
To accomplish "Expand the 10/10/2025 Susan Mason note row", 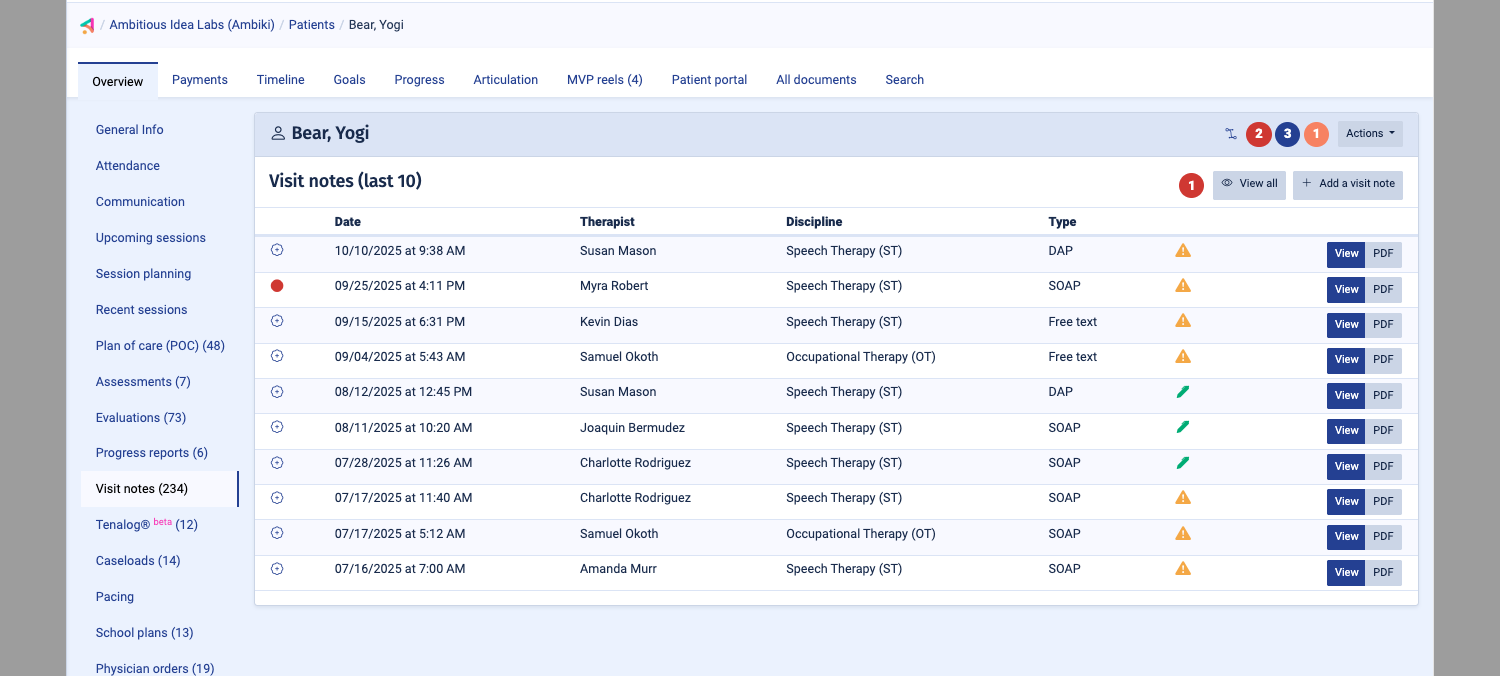I will point(277,250).
